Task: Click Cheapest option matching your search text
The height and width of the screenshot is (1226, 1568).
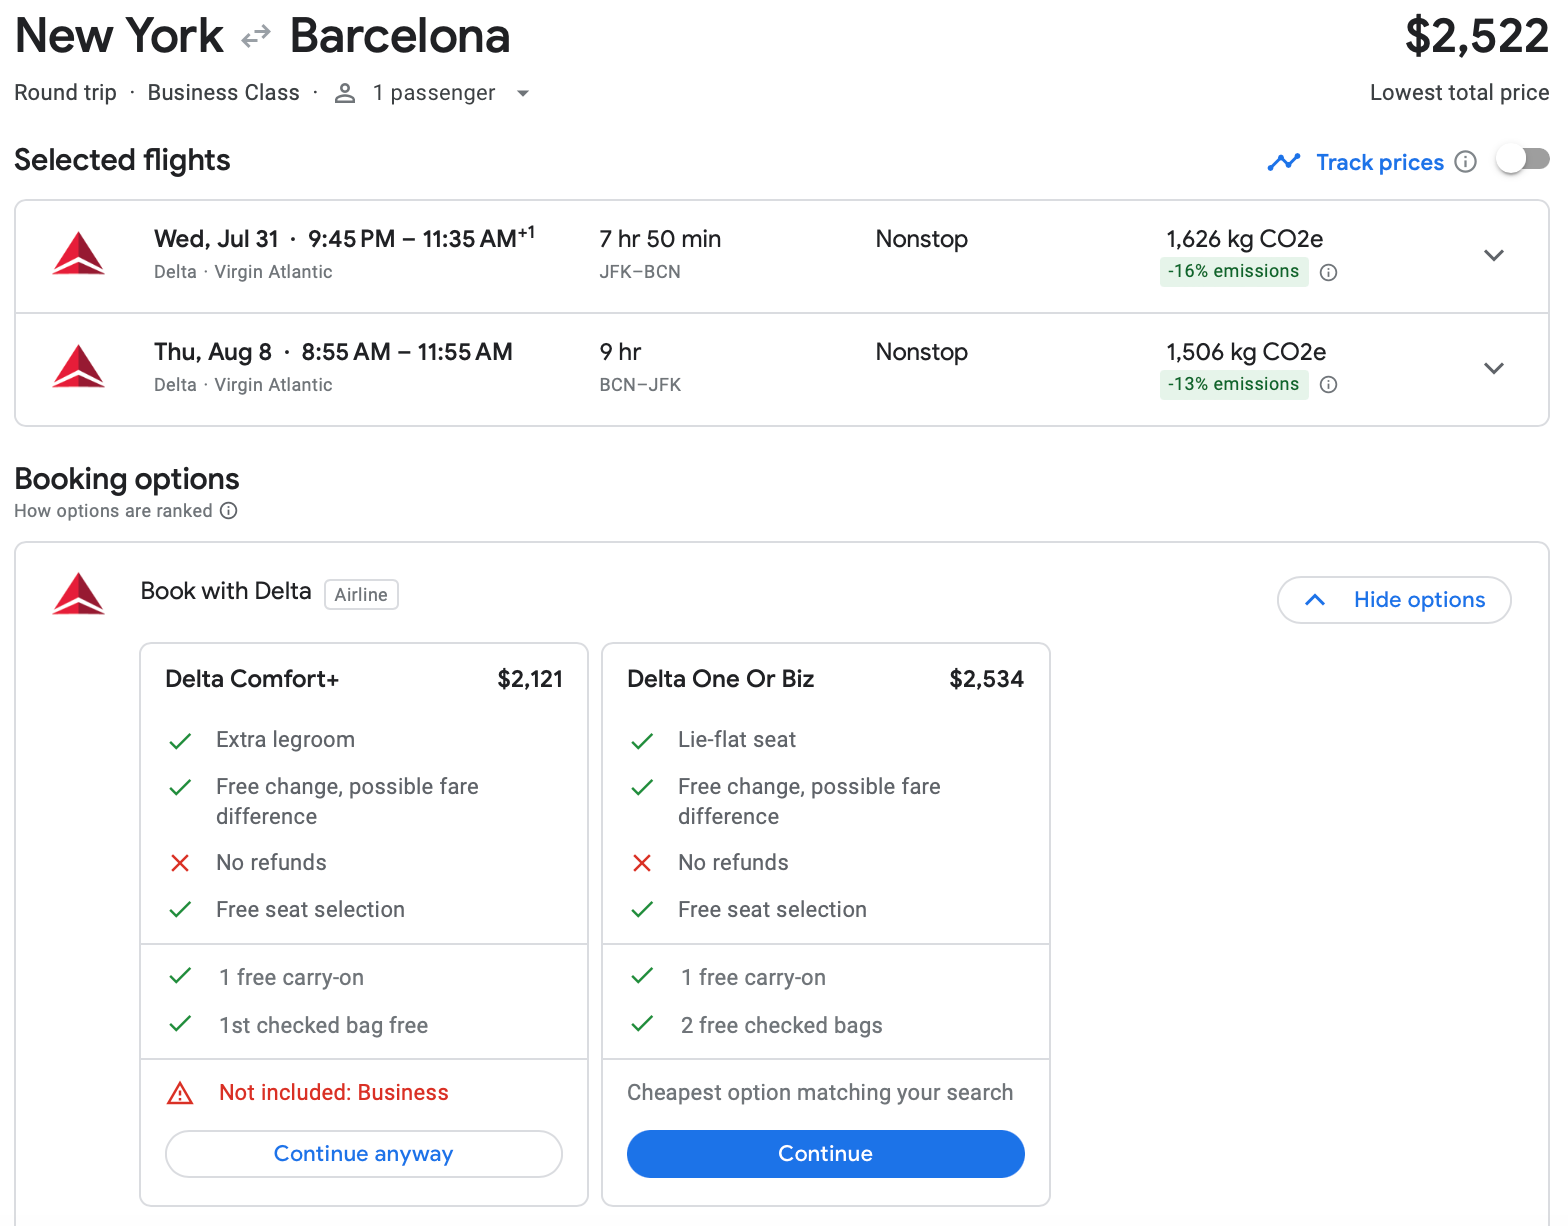Action: [820, 1093]
